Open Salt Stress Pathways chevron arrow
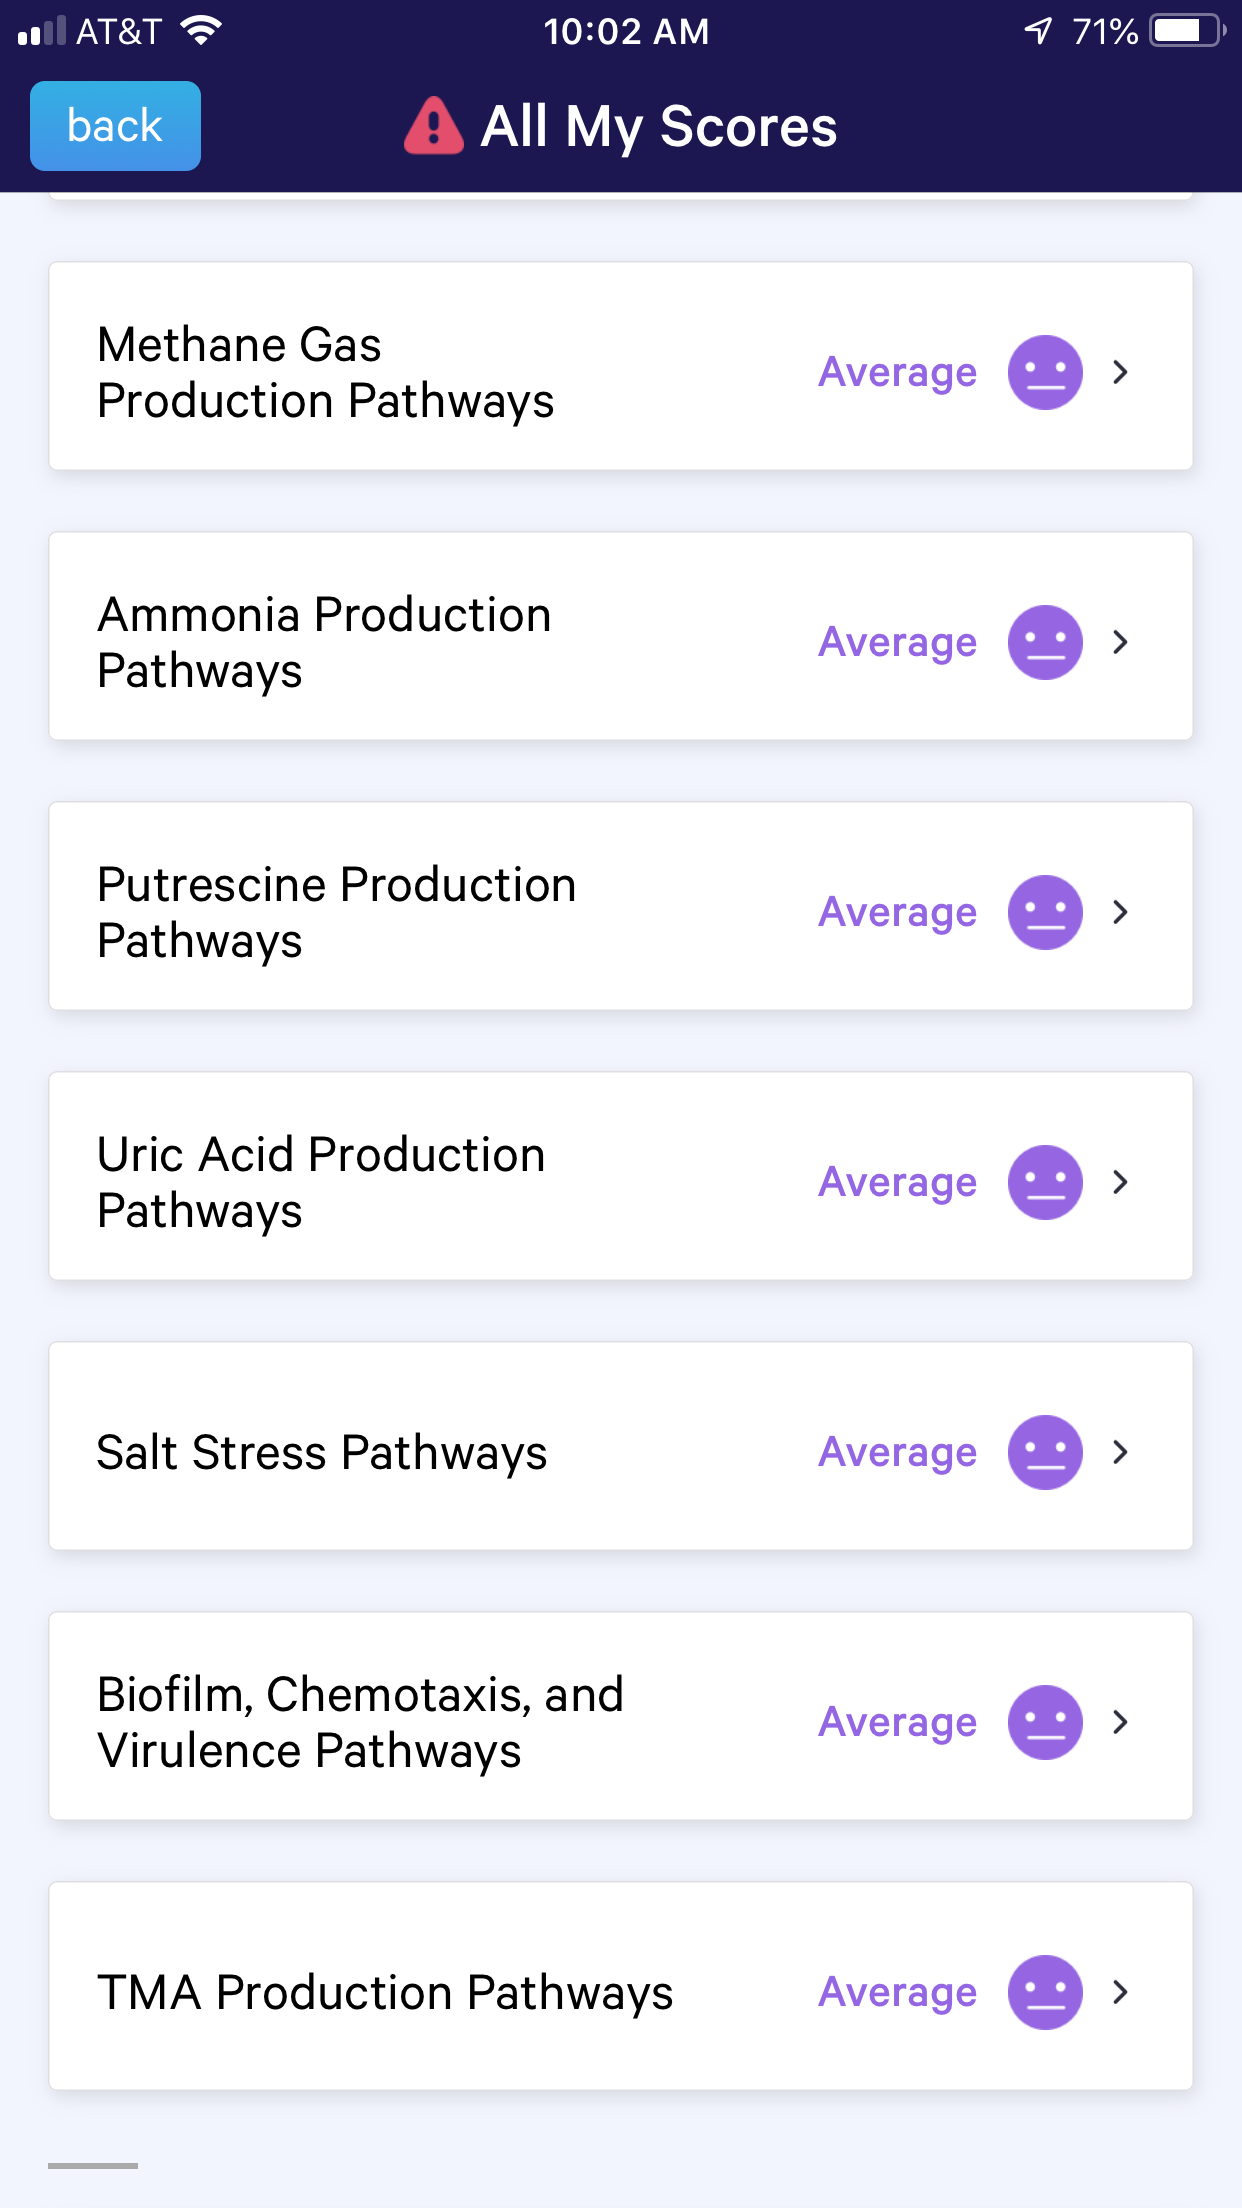 pyautogui.click(x=1121, y=1452)
